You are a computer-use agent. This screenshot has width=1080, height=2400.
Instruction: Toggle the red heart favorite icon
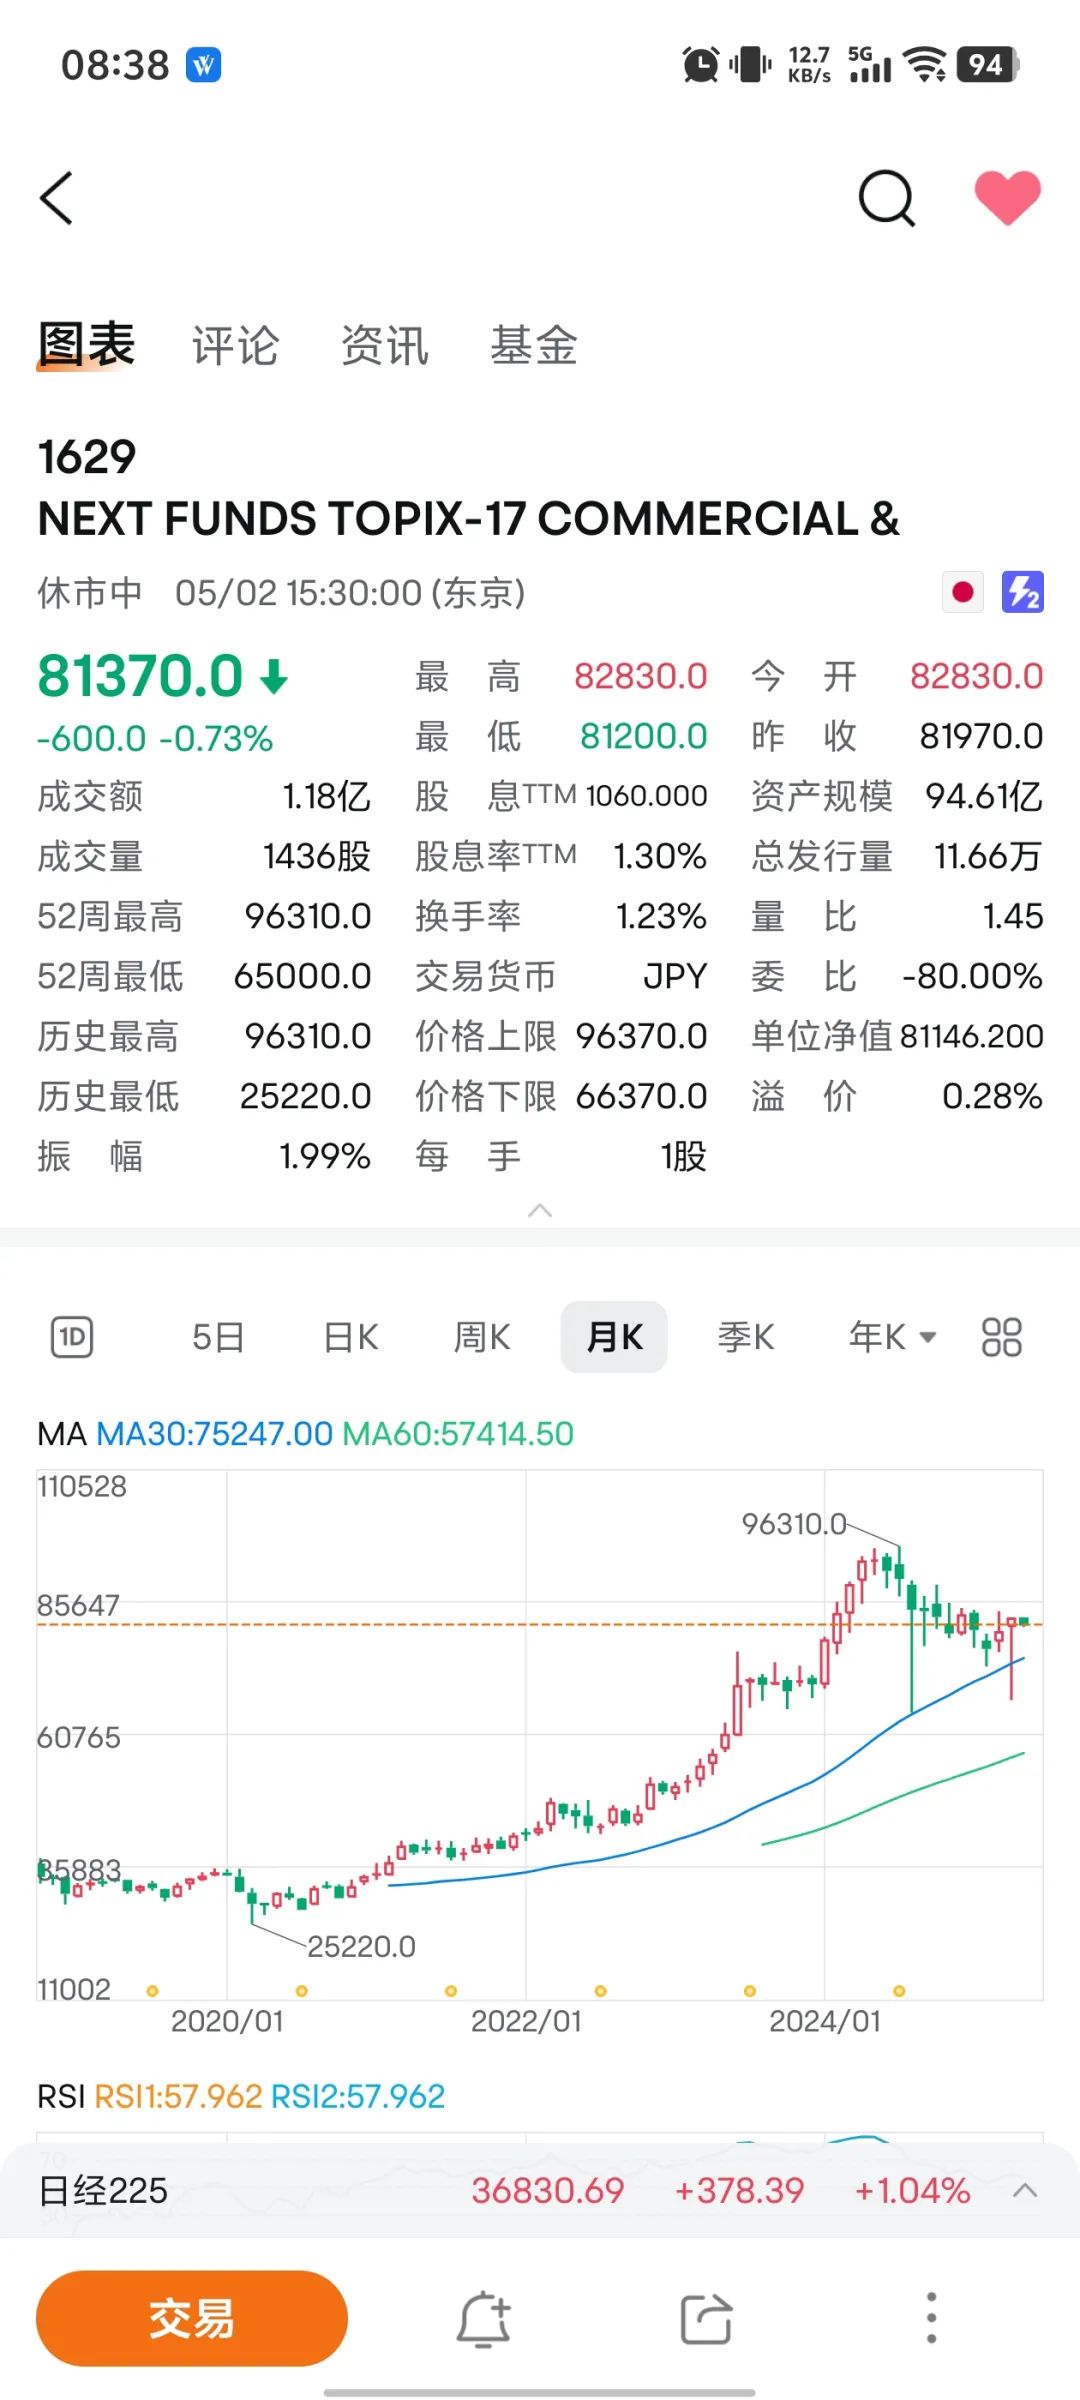tap(1008, 197)
